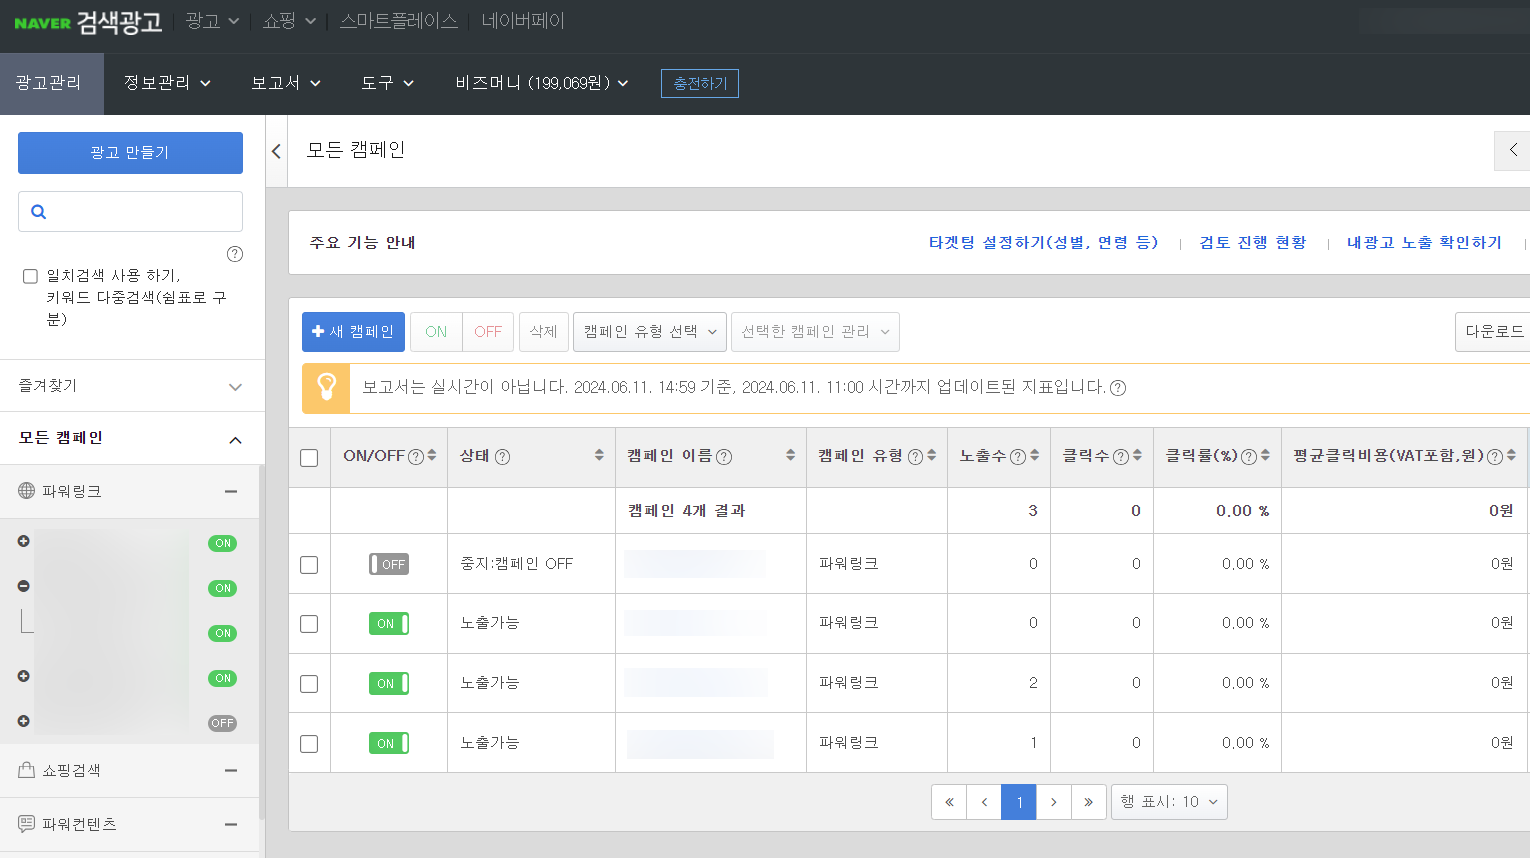Image resolution: width=1530 pixels, height=858 pixels.
Task: Collapse the panel using the left chevron arrow
Action: 275,149
